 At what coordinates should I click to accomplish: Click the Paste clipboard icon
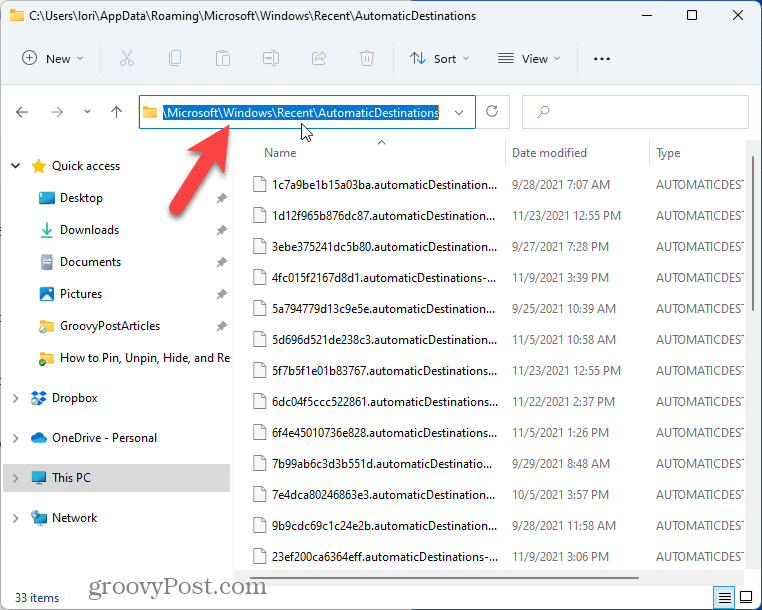(223, 58)
